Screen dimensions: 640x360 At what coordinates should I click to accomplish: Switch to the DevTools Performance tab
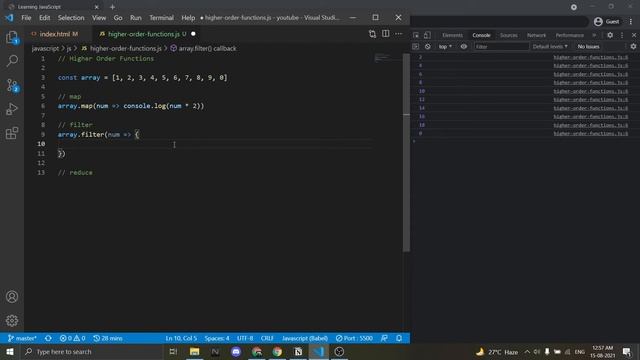click(569, 35)
